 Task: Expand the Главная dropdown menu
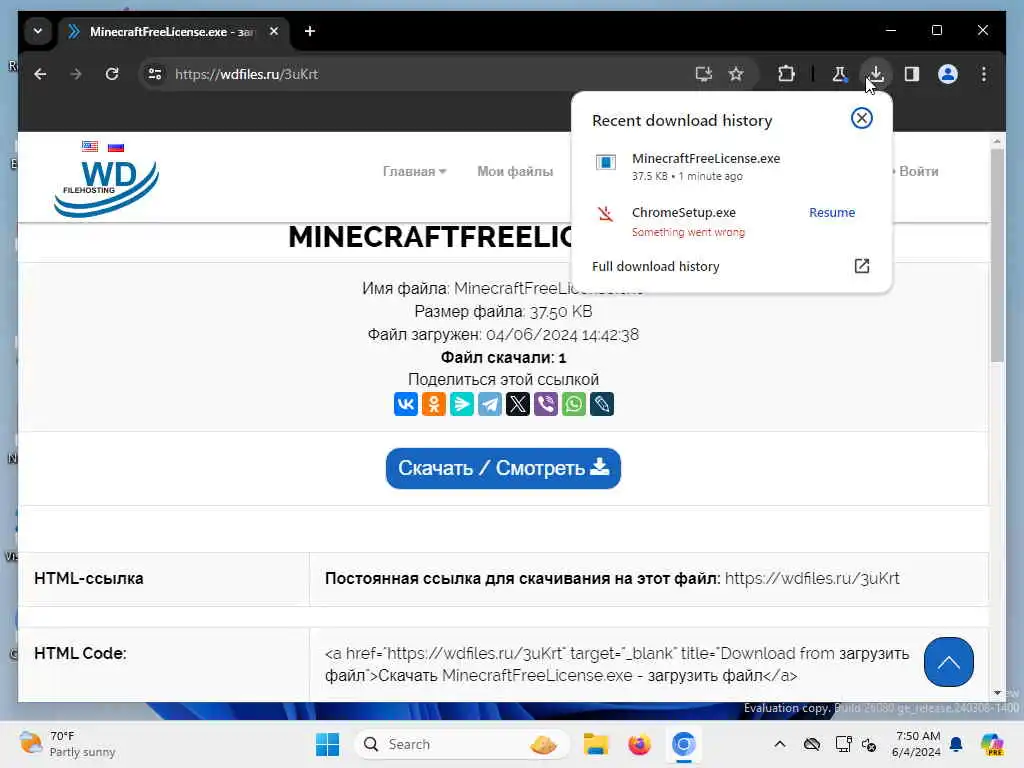click(414, 171)
